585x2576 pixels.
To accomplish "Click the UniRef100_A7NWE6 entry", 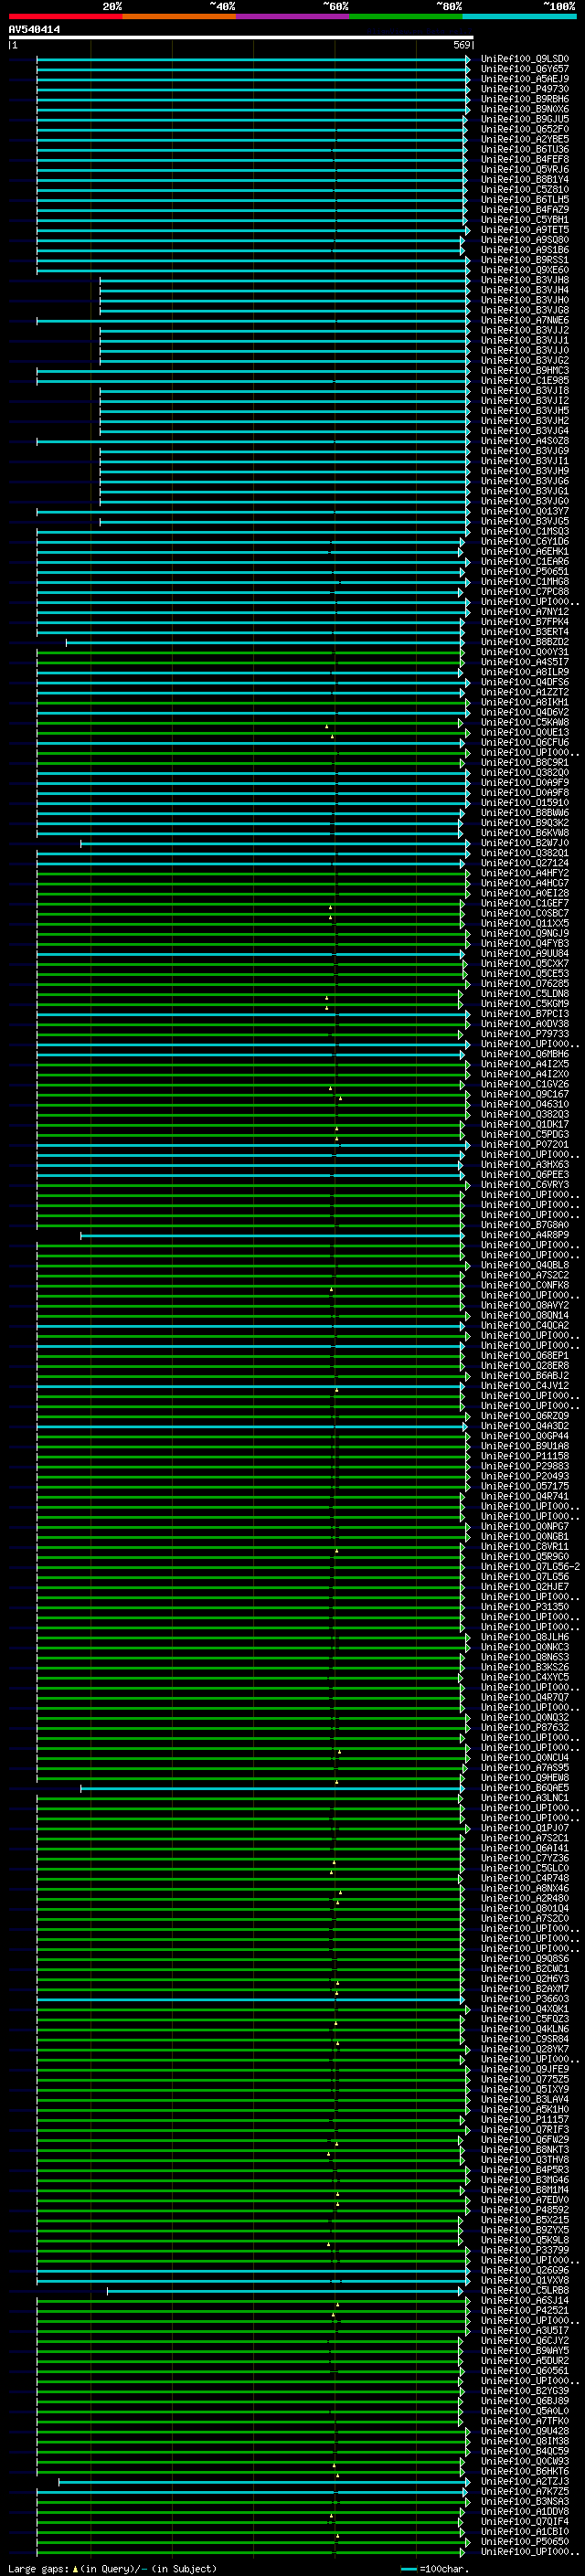I will (524, 320).
